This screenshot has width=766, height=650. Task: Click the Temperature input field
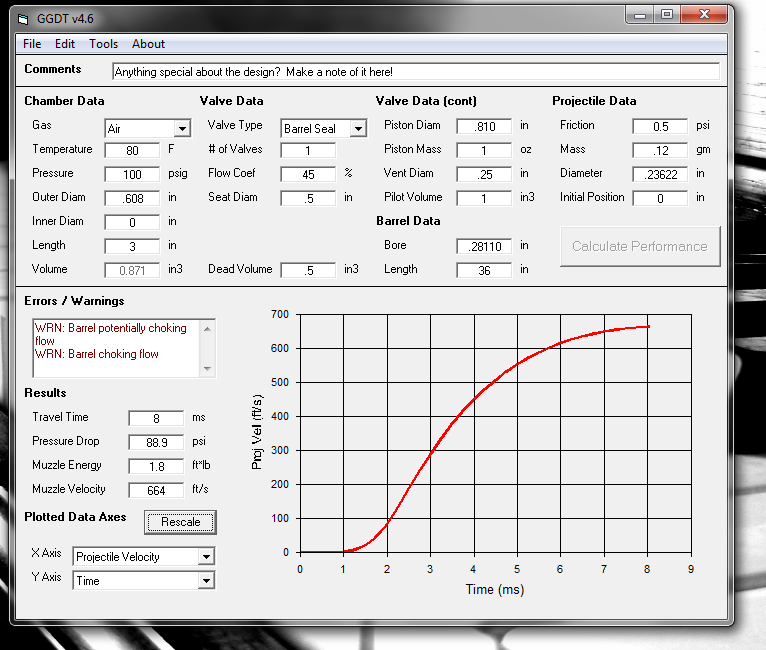click(x=132, y=150)
